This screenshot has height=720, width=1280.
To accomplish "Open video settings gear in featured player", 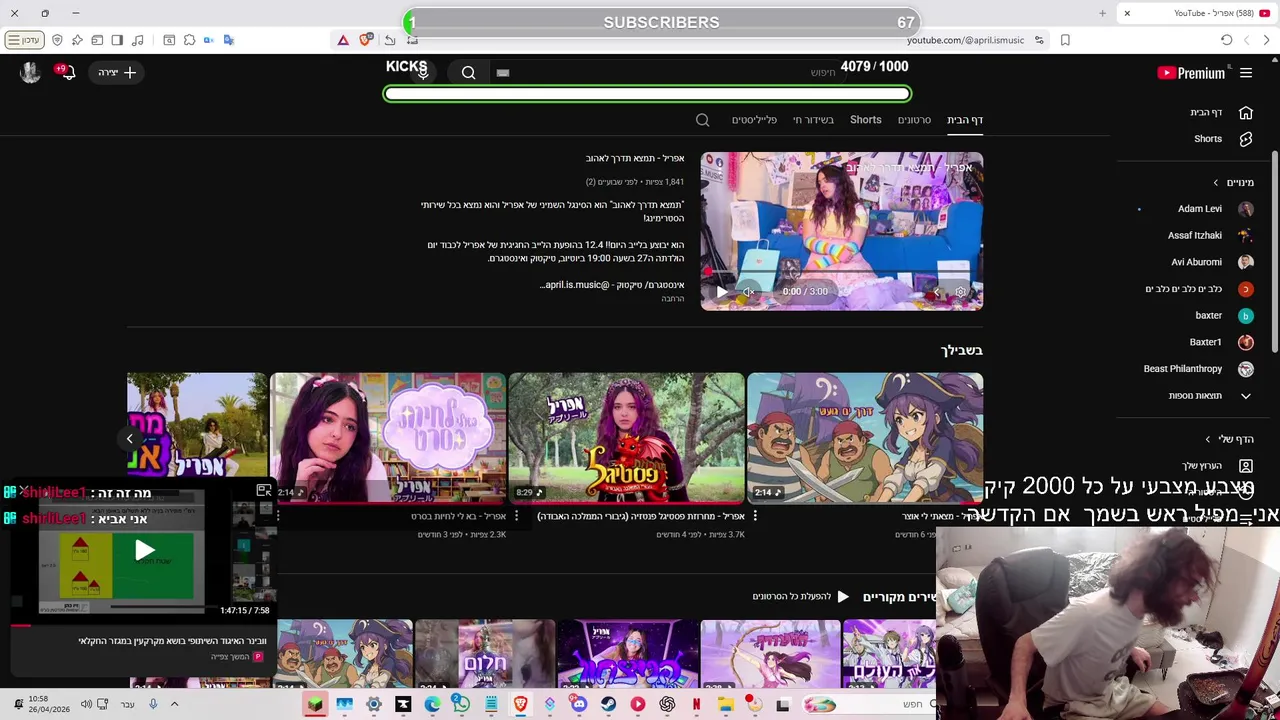I will (x=960, y=292).
